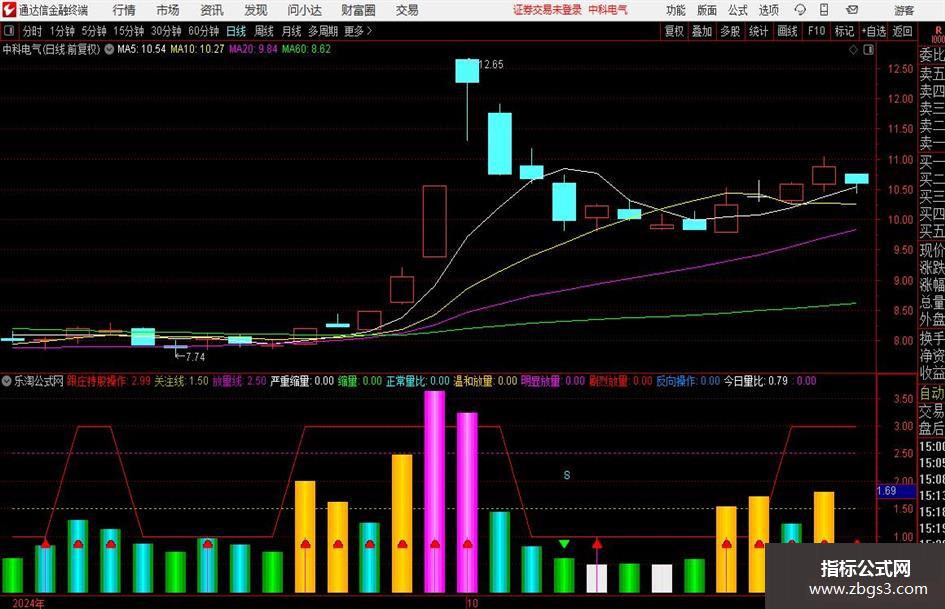Click the MA10: 10.27 indicator label
This screenshot has height=609, width=945.
click(197, 49)
